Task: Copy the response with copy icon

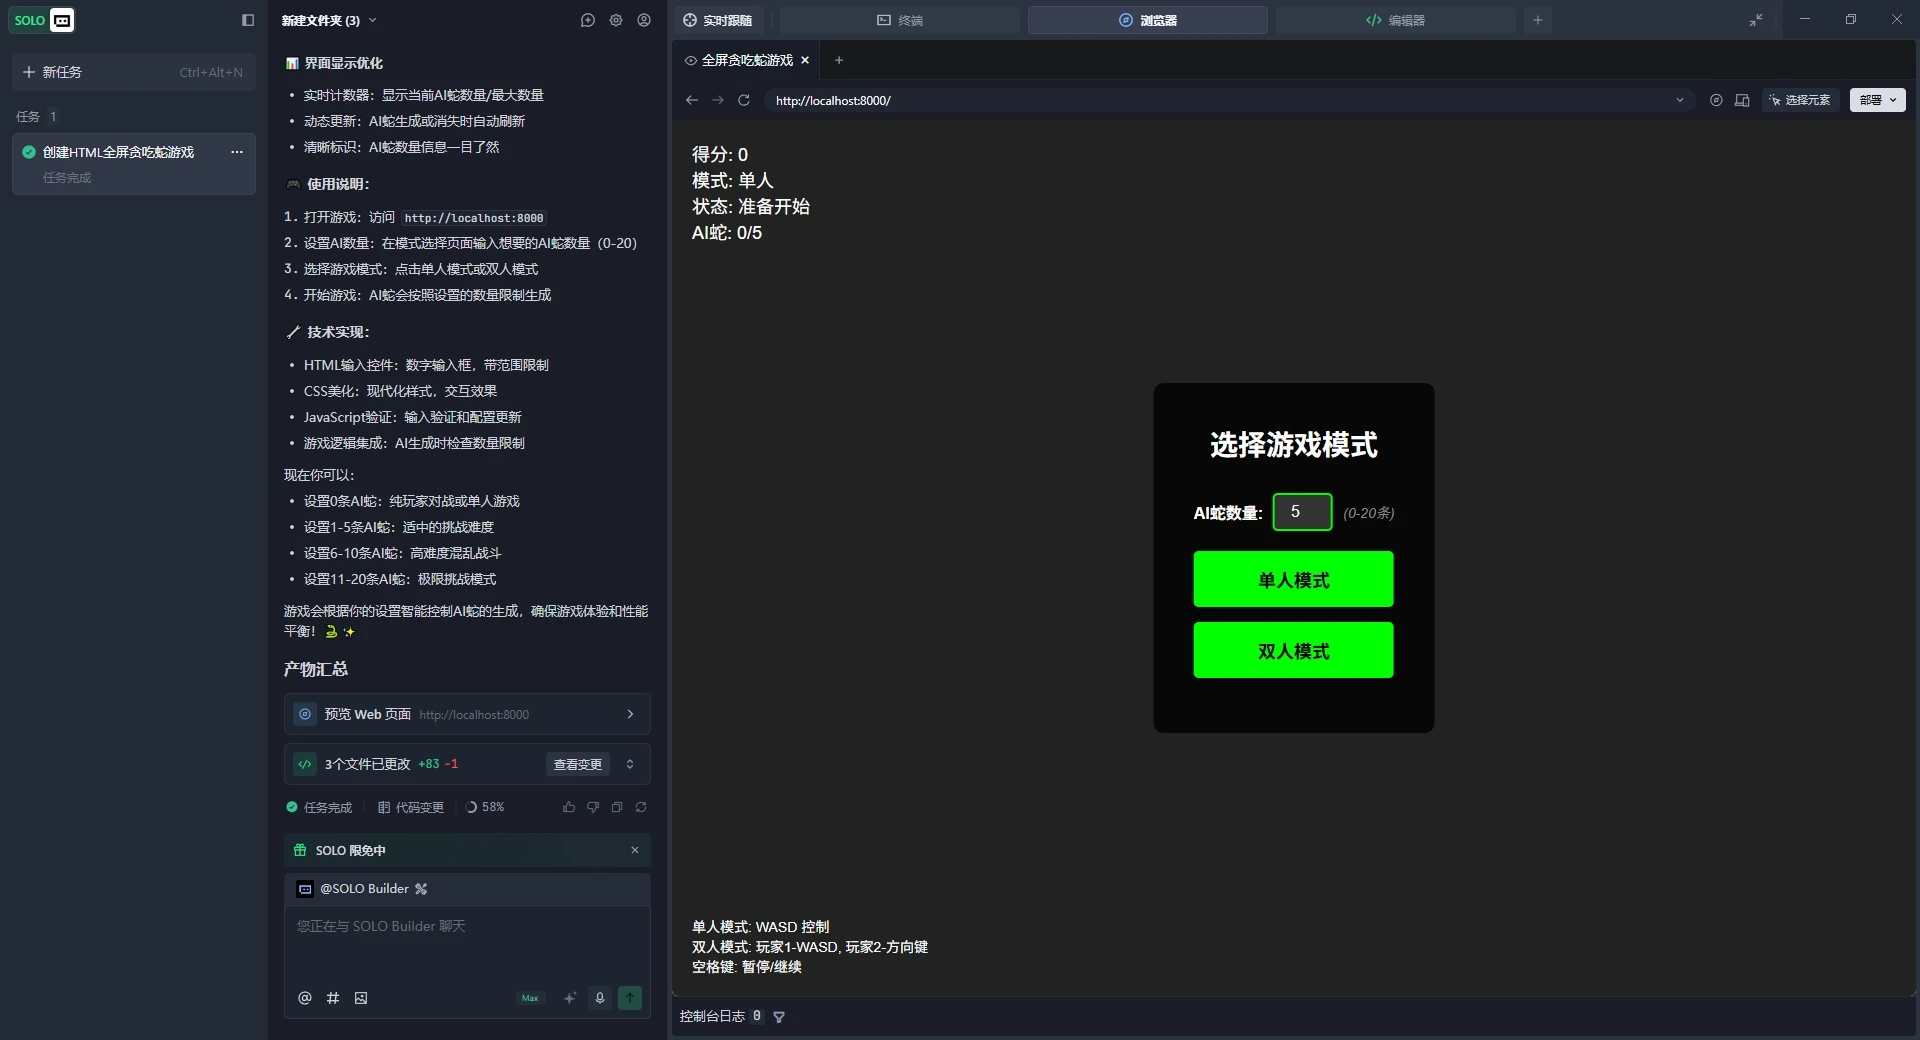Action: [x=617, y=807]
